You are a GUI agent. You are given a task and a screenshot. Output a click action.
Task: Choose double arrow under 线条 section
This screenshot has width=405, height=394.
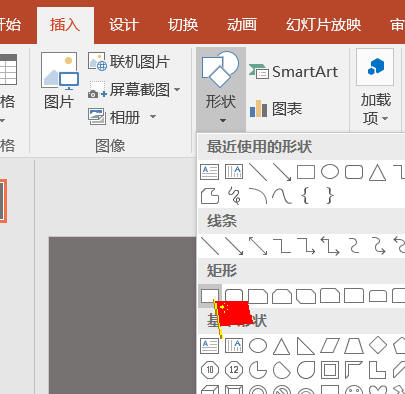coord(258,246)
